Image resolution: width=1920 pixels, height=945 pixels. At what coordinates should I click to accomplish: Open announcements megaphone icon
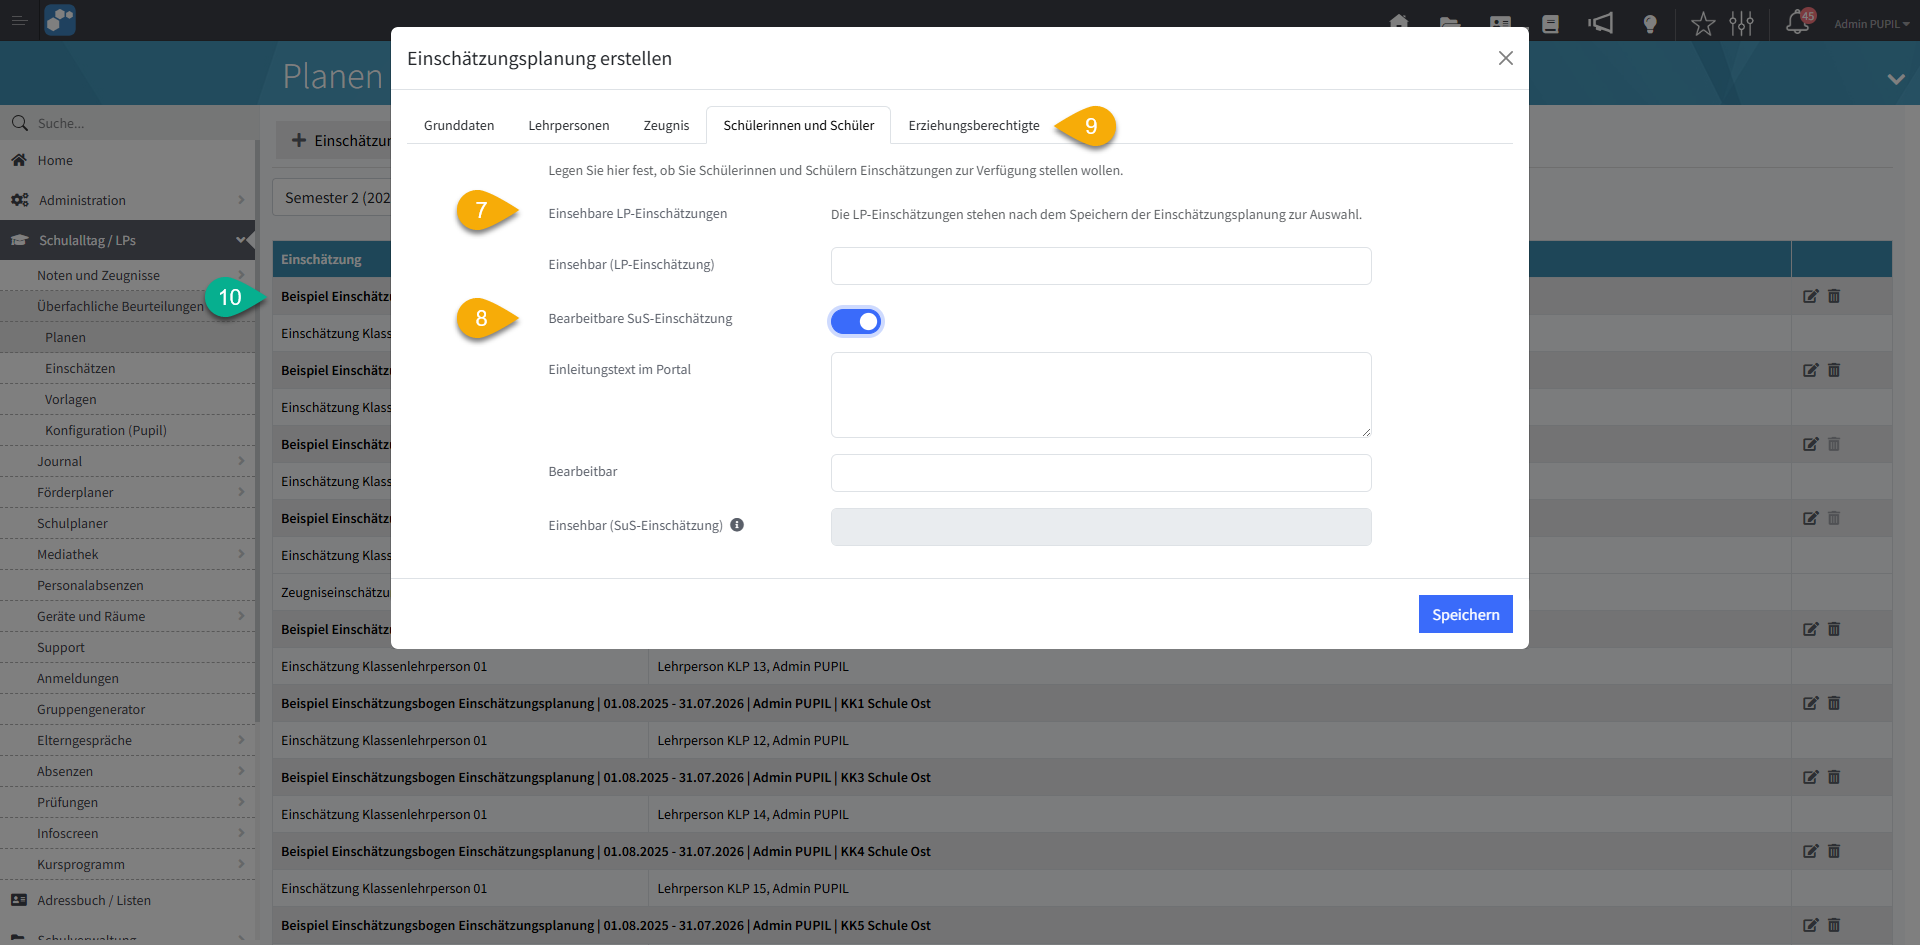point(1600,23)
